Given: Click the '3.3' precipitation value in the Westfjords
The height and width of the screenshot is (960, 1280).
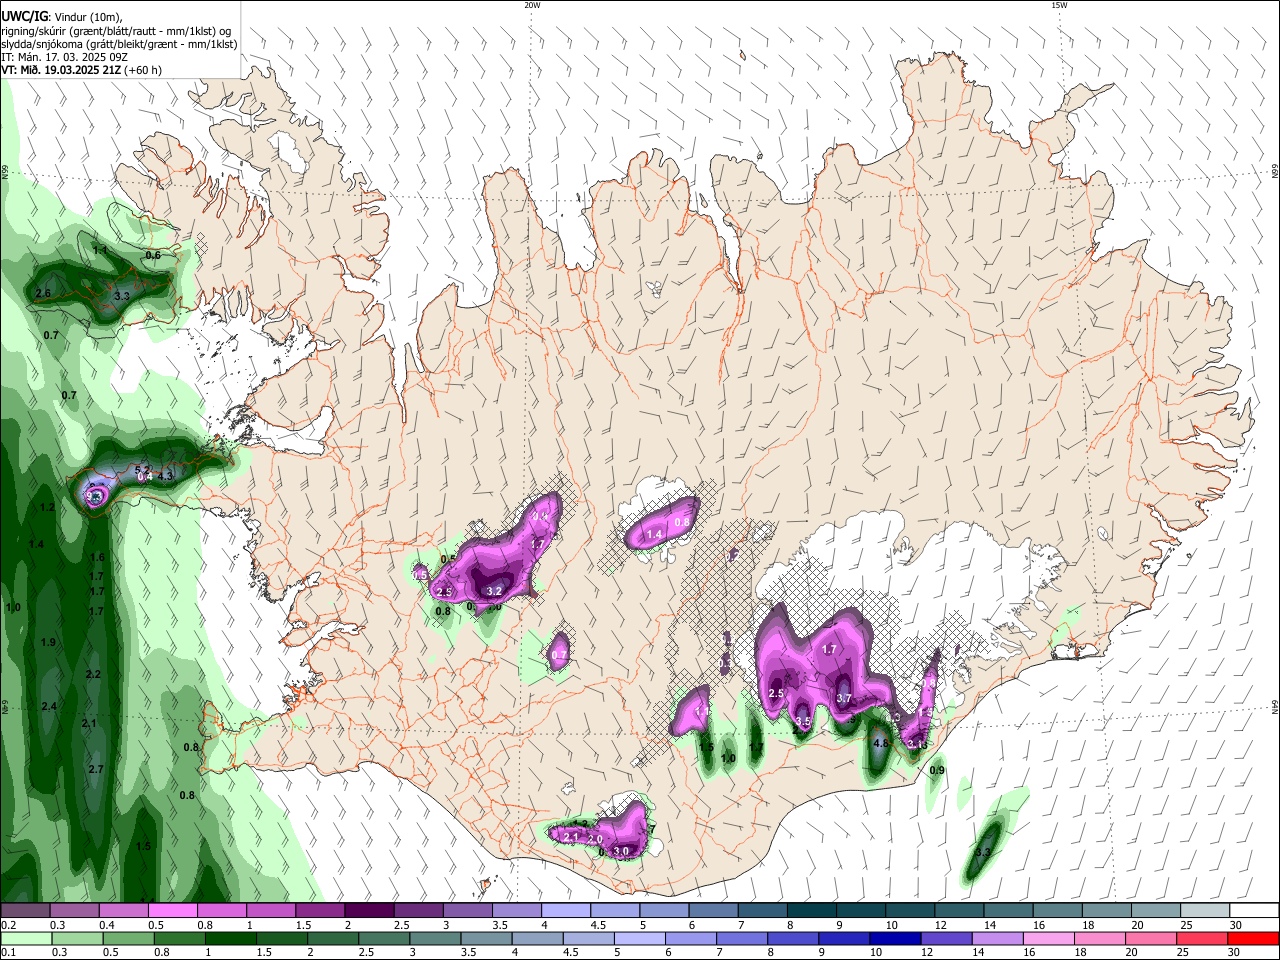Looking at the screenshot, I should (122, 296).
